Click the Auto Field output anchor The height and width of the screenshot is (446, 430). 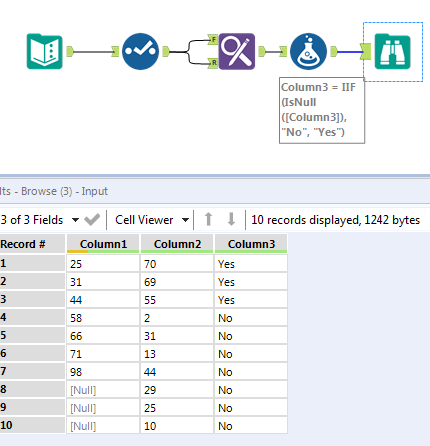coord(166,52)
